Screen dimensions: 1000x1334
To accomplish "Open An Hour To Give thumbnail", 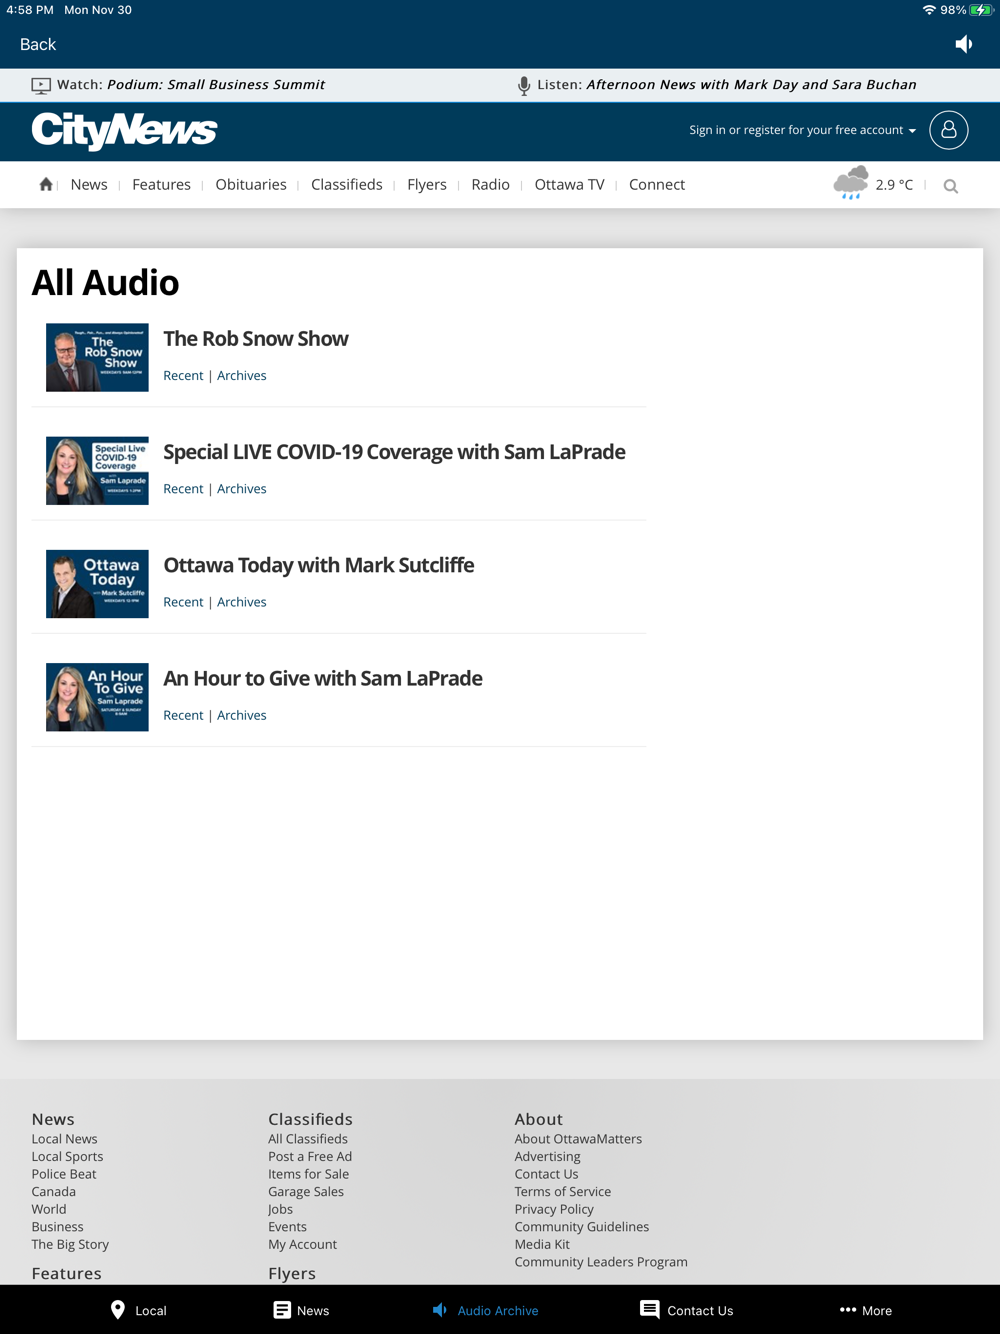I will [x=97, y=697].
